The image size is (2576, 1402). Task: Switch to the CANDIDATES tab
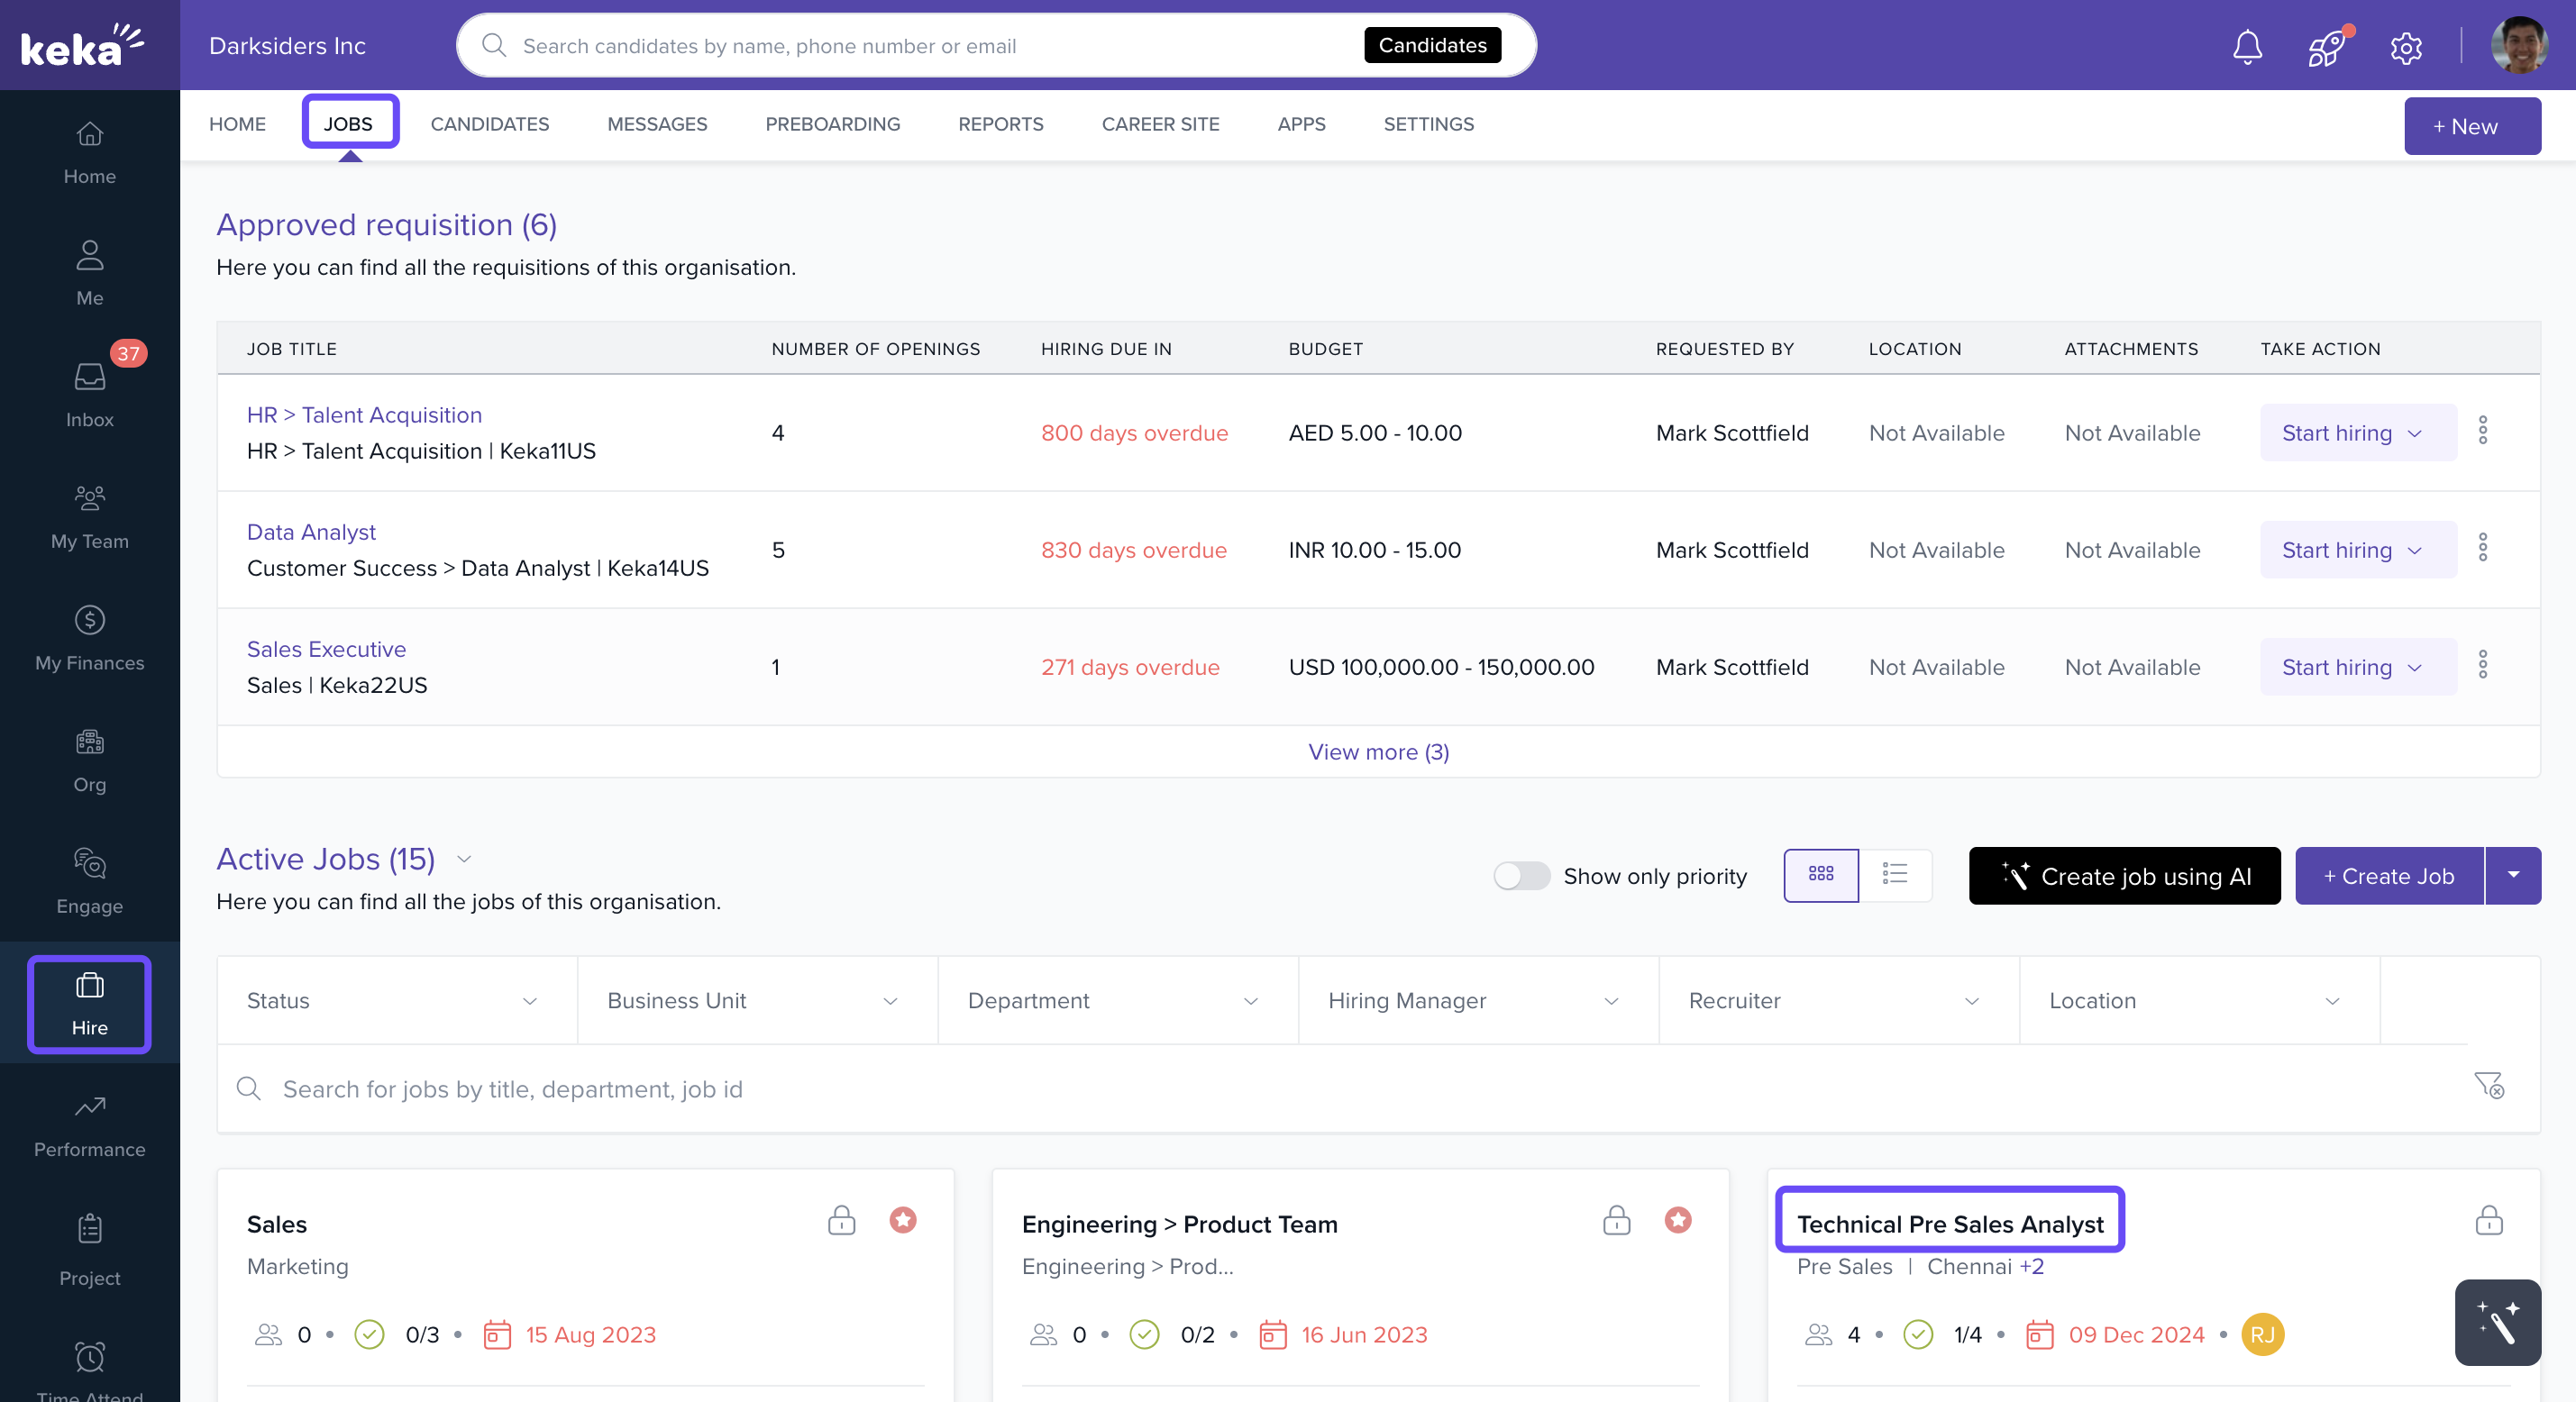click(489, 124)
